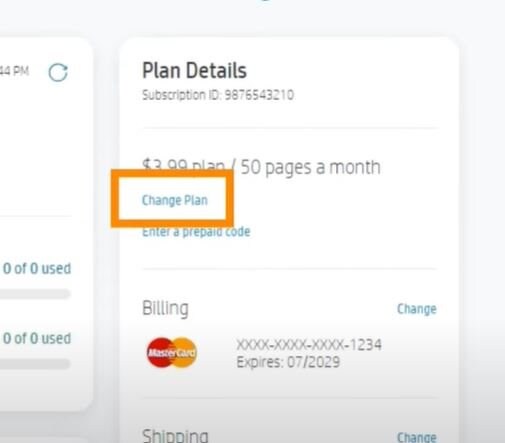Change the Shipping information
Image resolution: width=505 pixels, height=443 pixels.
416,437
